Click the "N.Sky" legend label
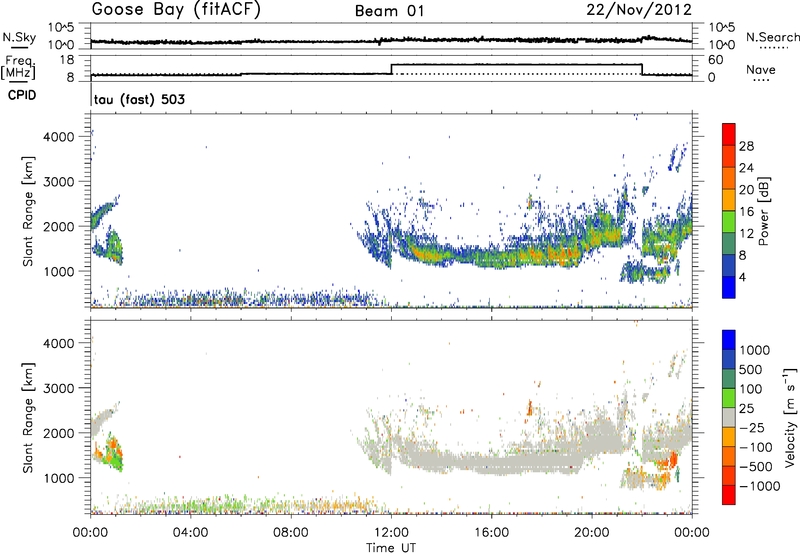Viewport: 800px width, 554px height. click(x=19, y=37)
